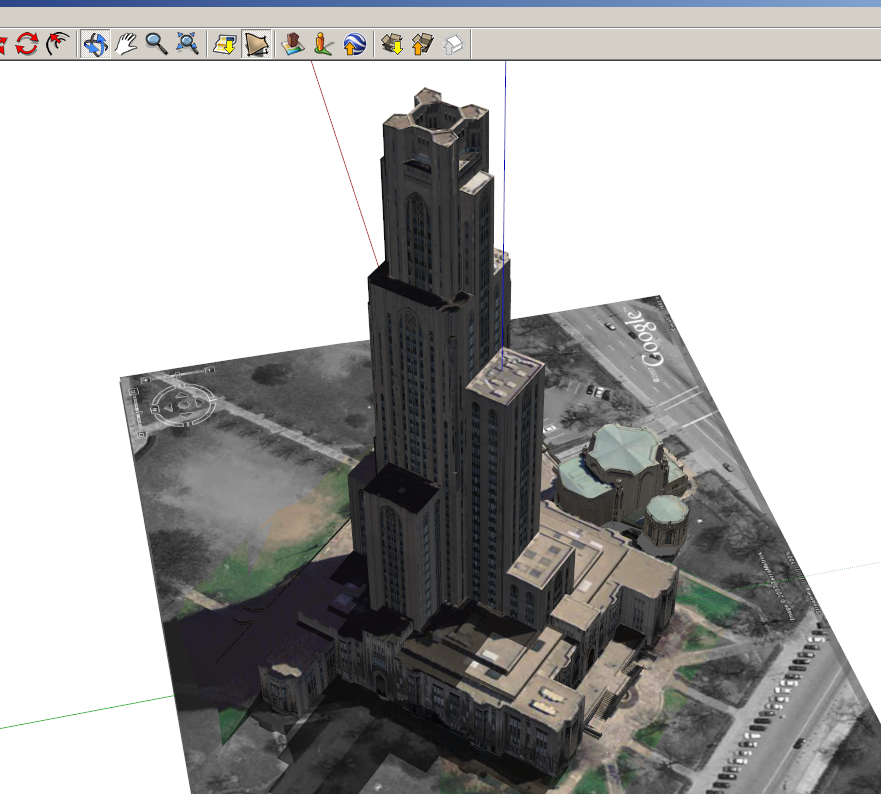Click Share Model box with up arrow

click(423, 44)
